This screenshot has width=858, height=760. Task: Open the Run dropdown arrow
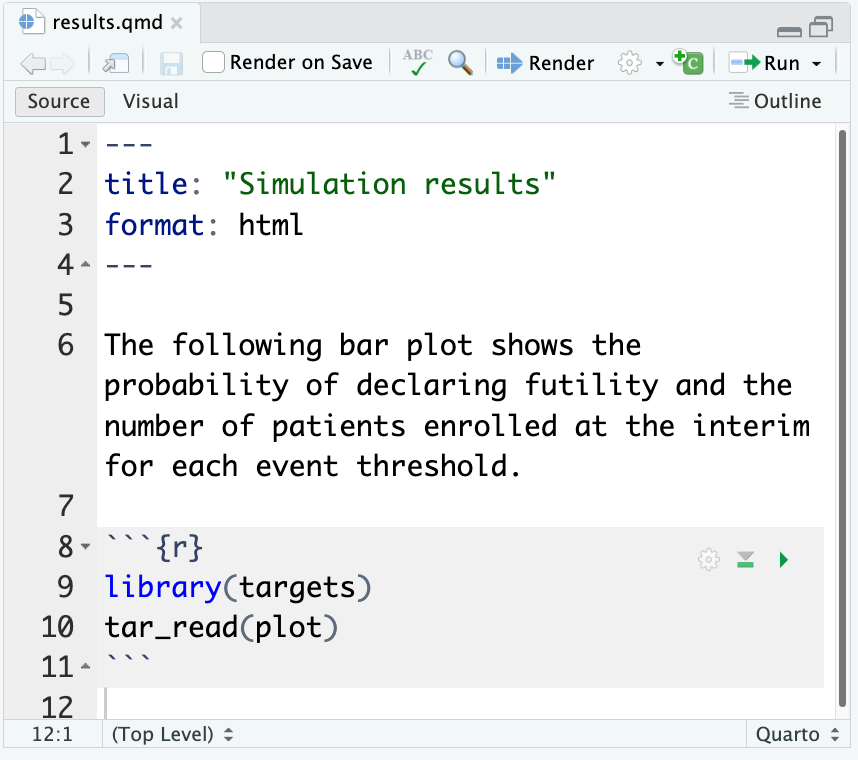816,64
